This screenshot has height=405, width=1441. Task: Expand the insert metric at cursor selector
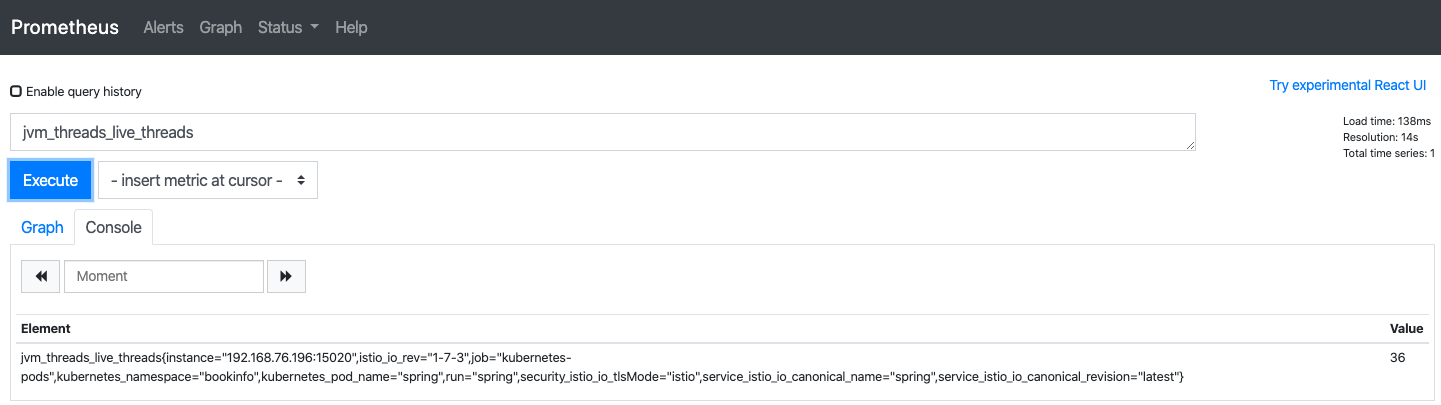tap(208, 180)
